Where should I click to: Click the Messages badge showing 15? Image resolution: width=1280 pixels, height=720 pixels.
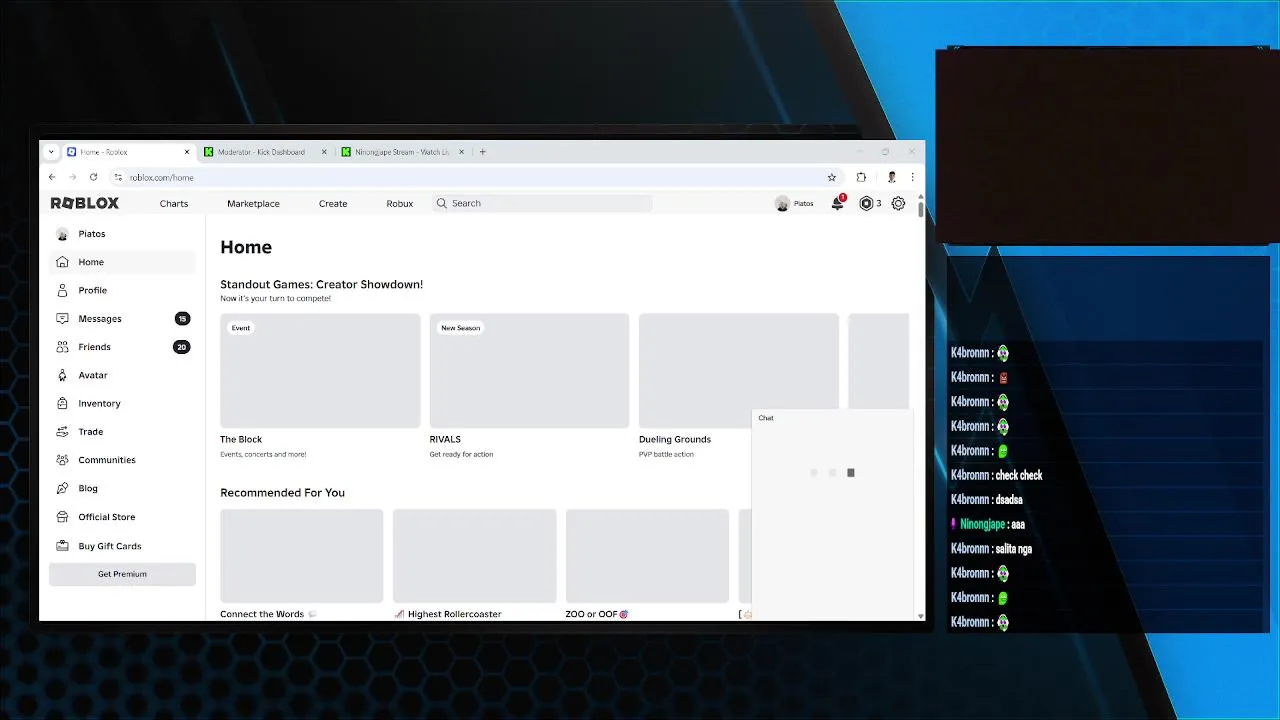(182, 319)
